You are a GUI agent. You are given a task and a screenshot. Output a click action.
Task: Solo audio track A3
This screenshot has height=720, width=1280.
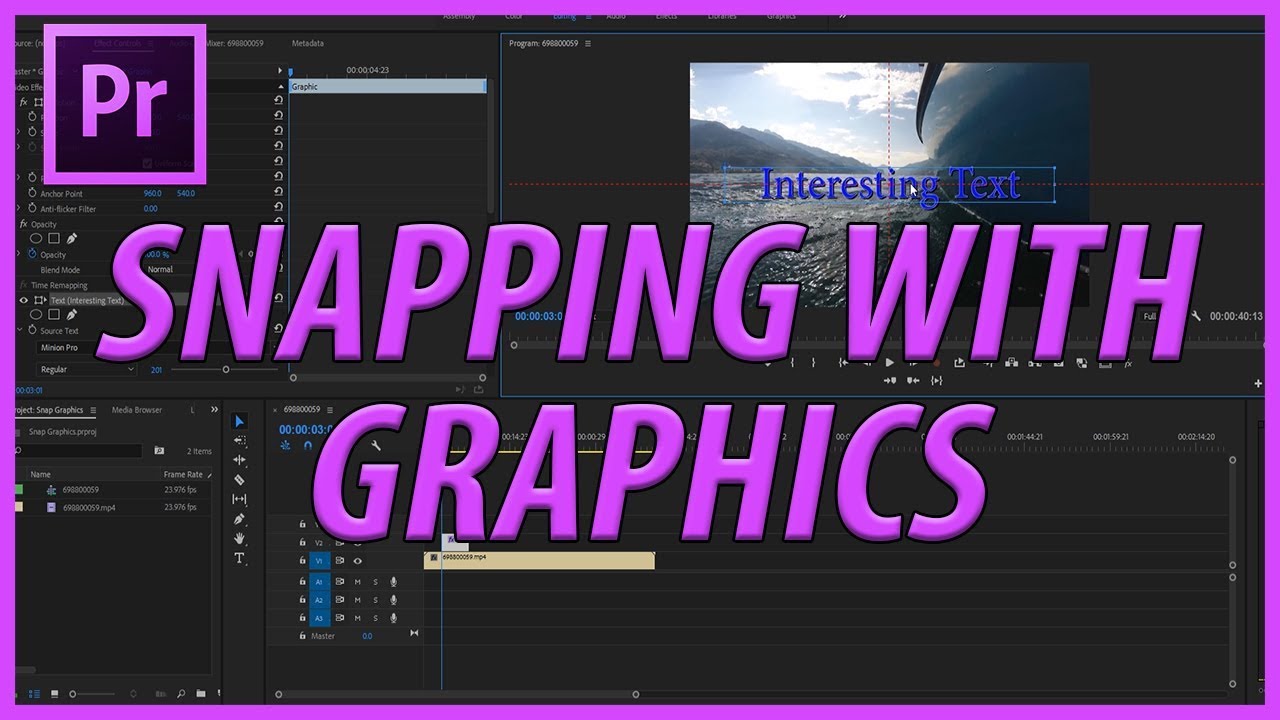374,616
